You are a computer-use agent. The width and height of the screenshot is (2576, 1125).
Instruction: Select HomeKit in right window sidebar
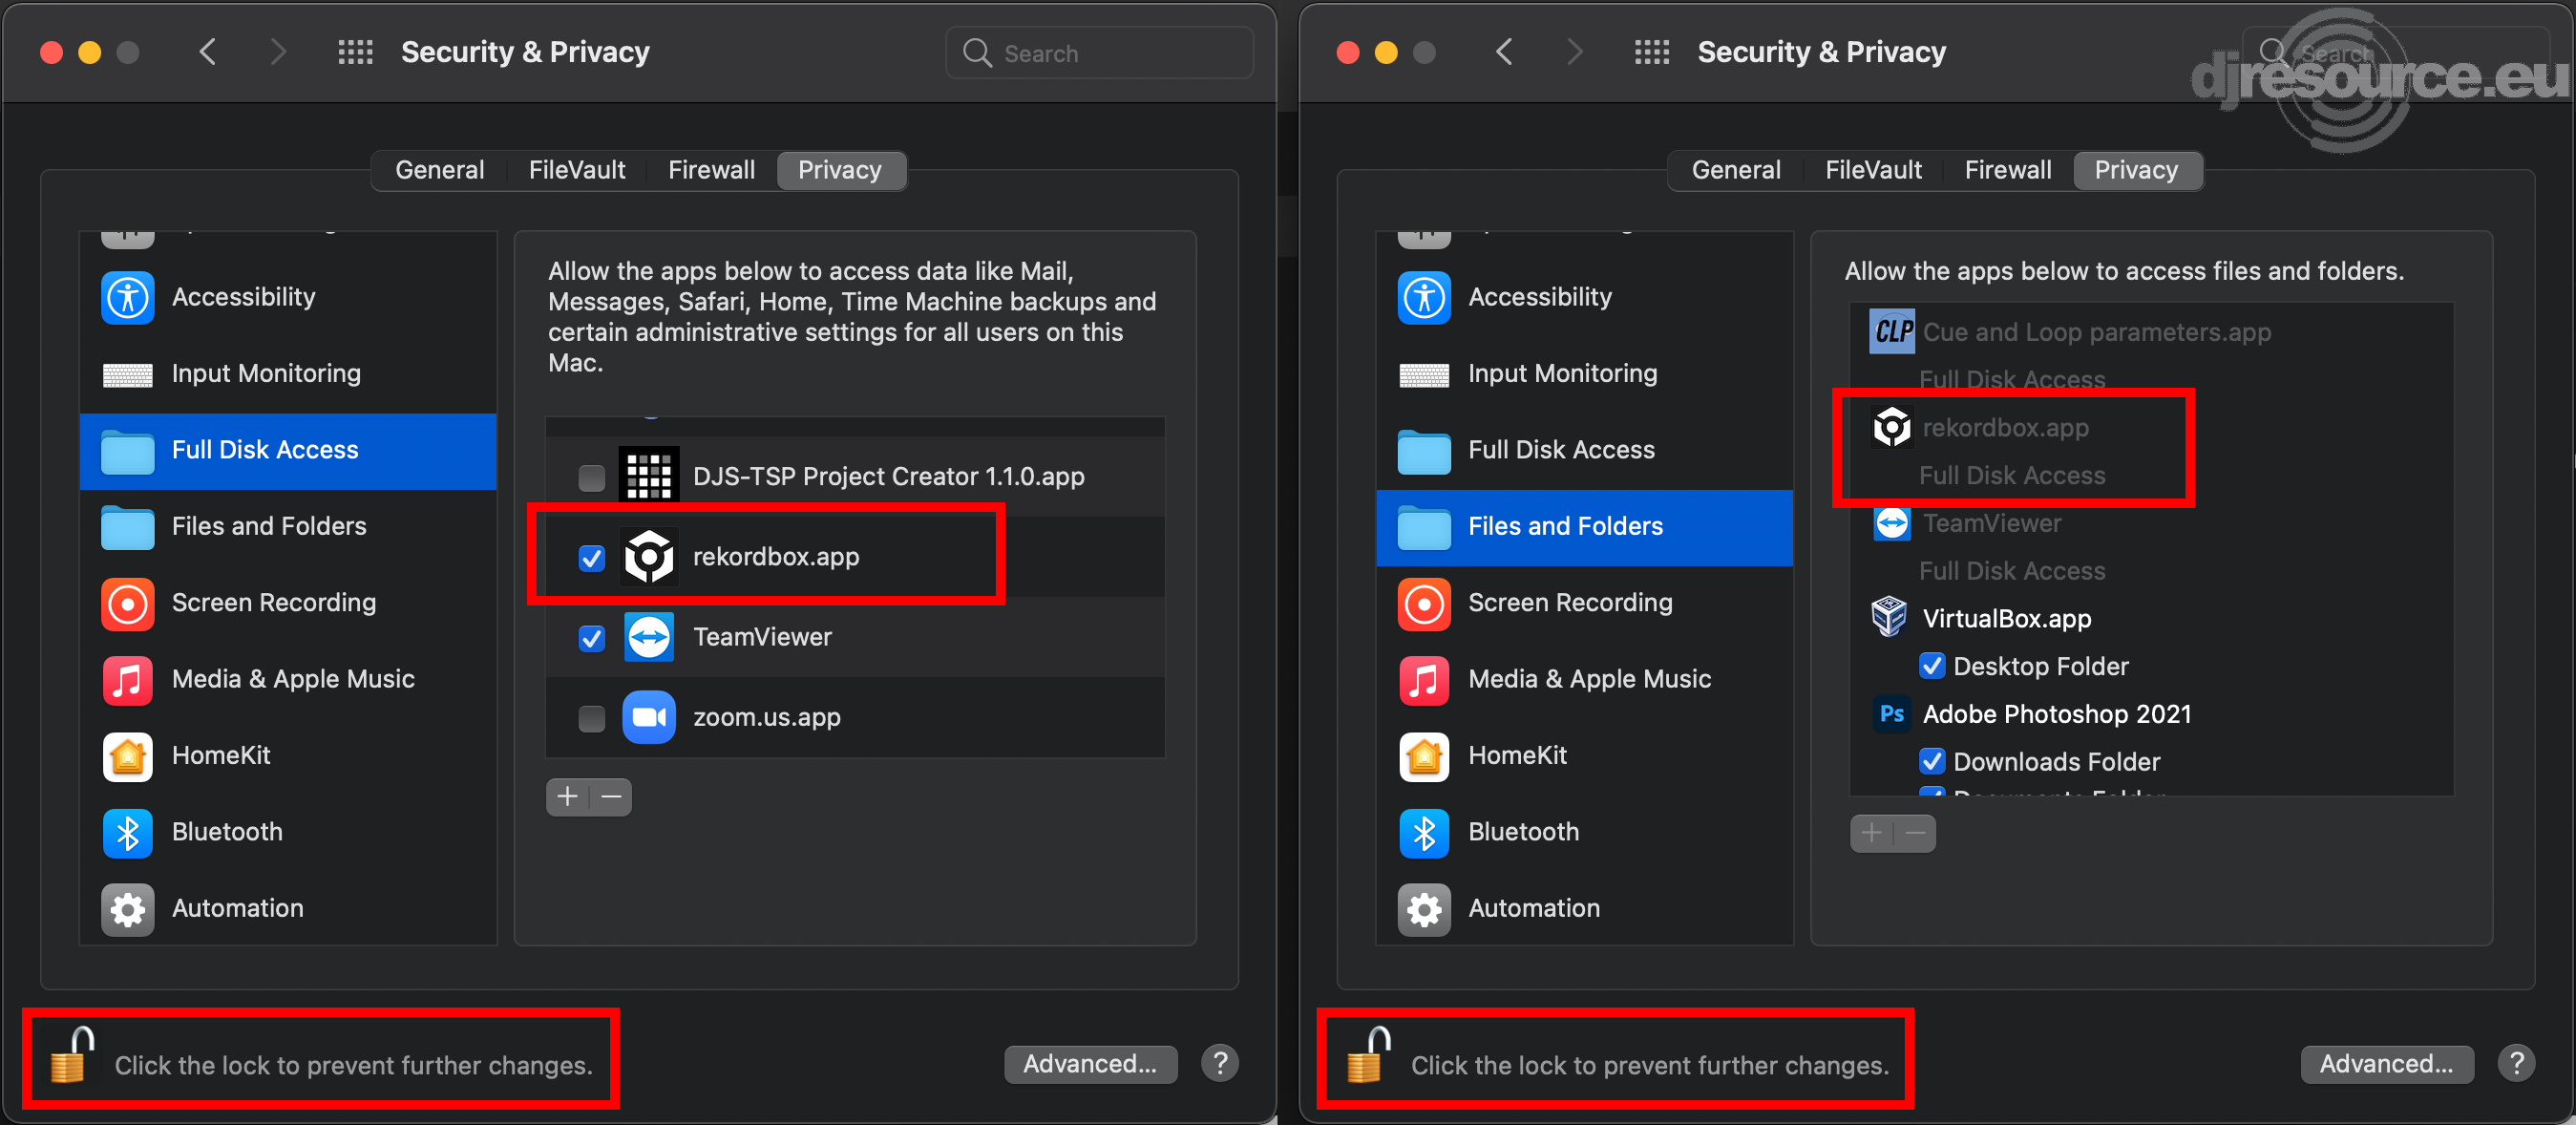pyautogui.click(x=1584, y=756)
